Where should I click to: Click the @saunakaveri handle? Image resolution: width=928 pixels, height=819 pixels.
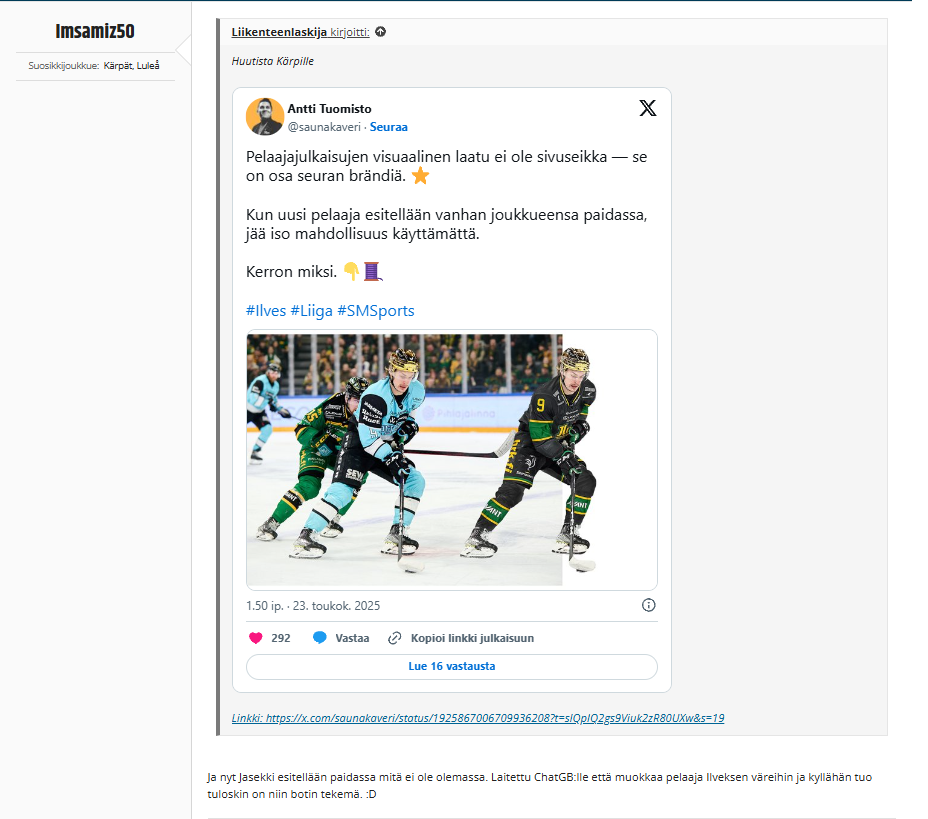pyautogui.click(x=324, y=127)
